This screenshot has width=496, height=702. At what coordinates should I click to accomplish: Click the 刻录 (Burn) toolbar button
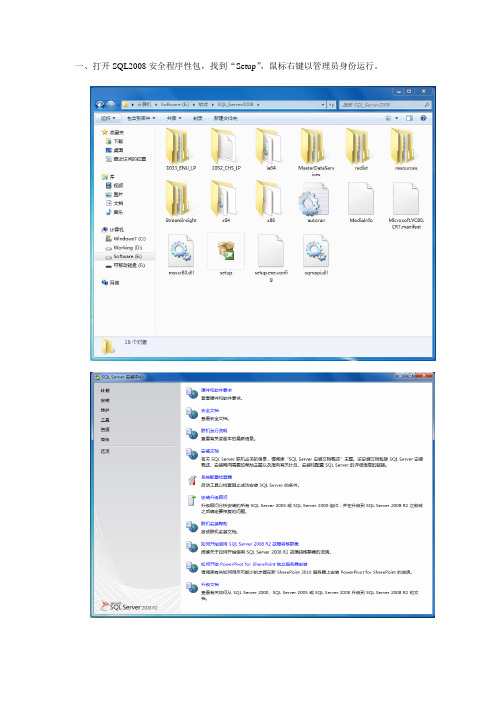click(x=197, y=118)
